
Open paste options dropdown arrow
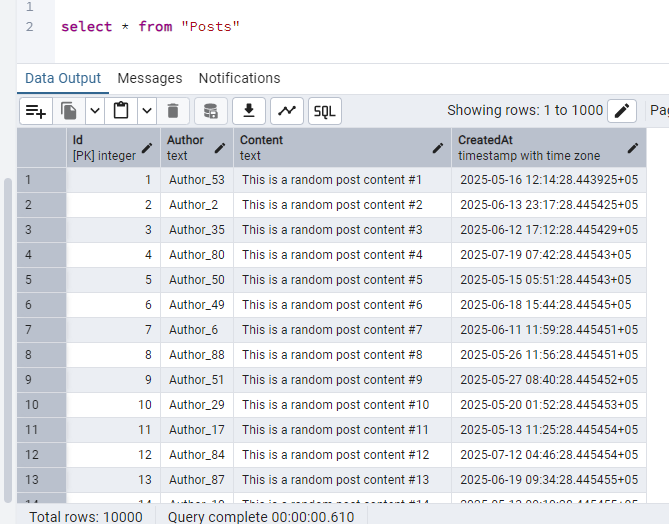coord(147,111)
